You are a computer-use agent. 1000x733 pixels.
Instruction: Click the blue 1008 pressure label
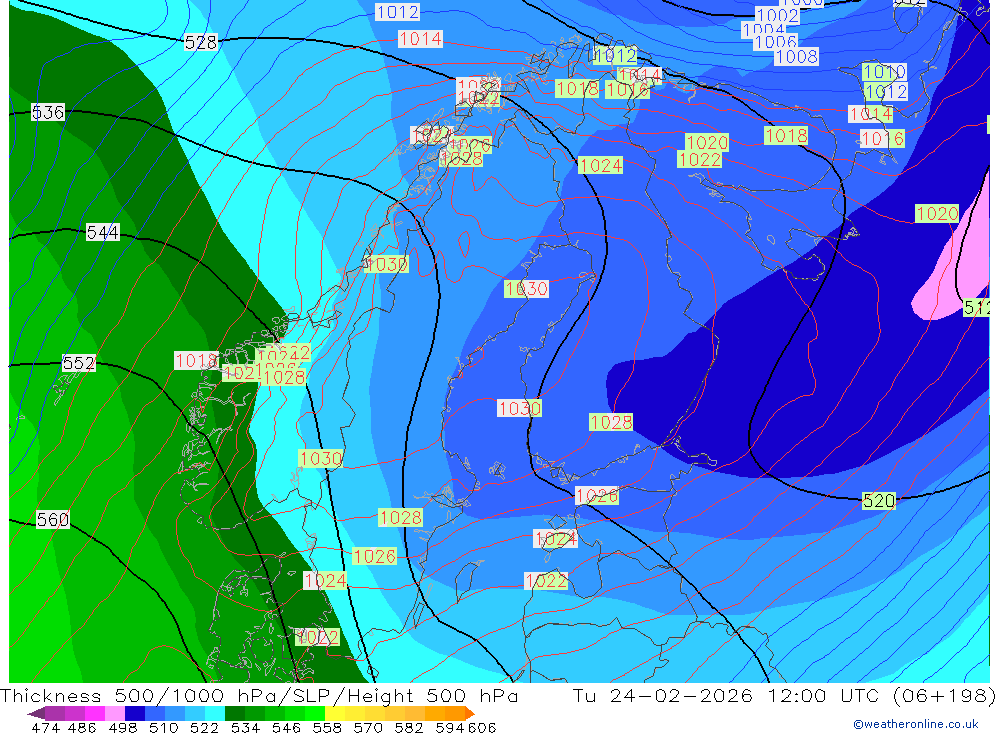pyautogui.click(x=797, y=57)
